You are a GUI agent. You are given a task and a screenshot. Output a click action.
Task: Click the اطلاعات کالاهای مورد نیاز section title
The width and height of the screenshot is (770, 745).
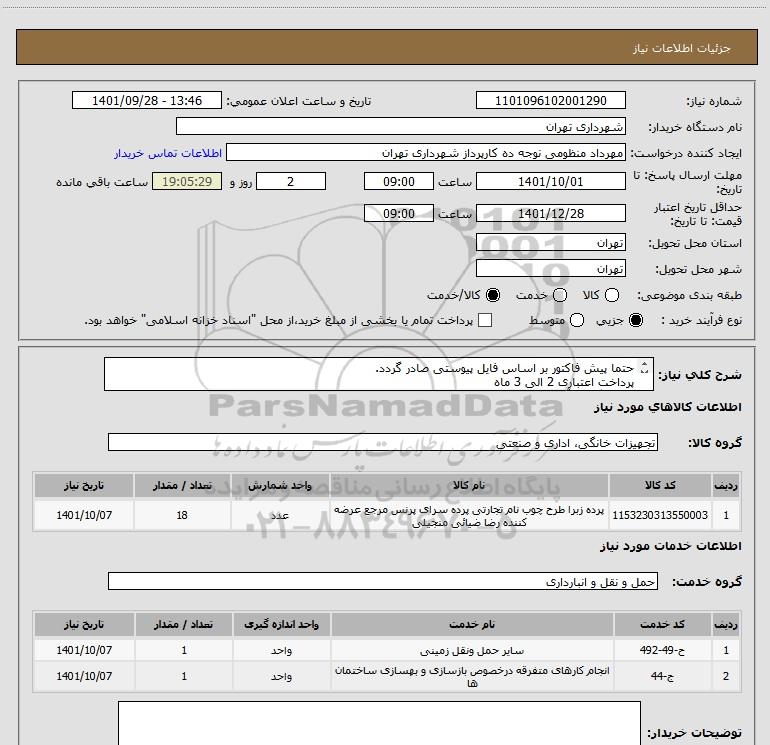[x=667, y=407]
